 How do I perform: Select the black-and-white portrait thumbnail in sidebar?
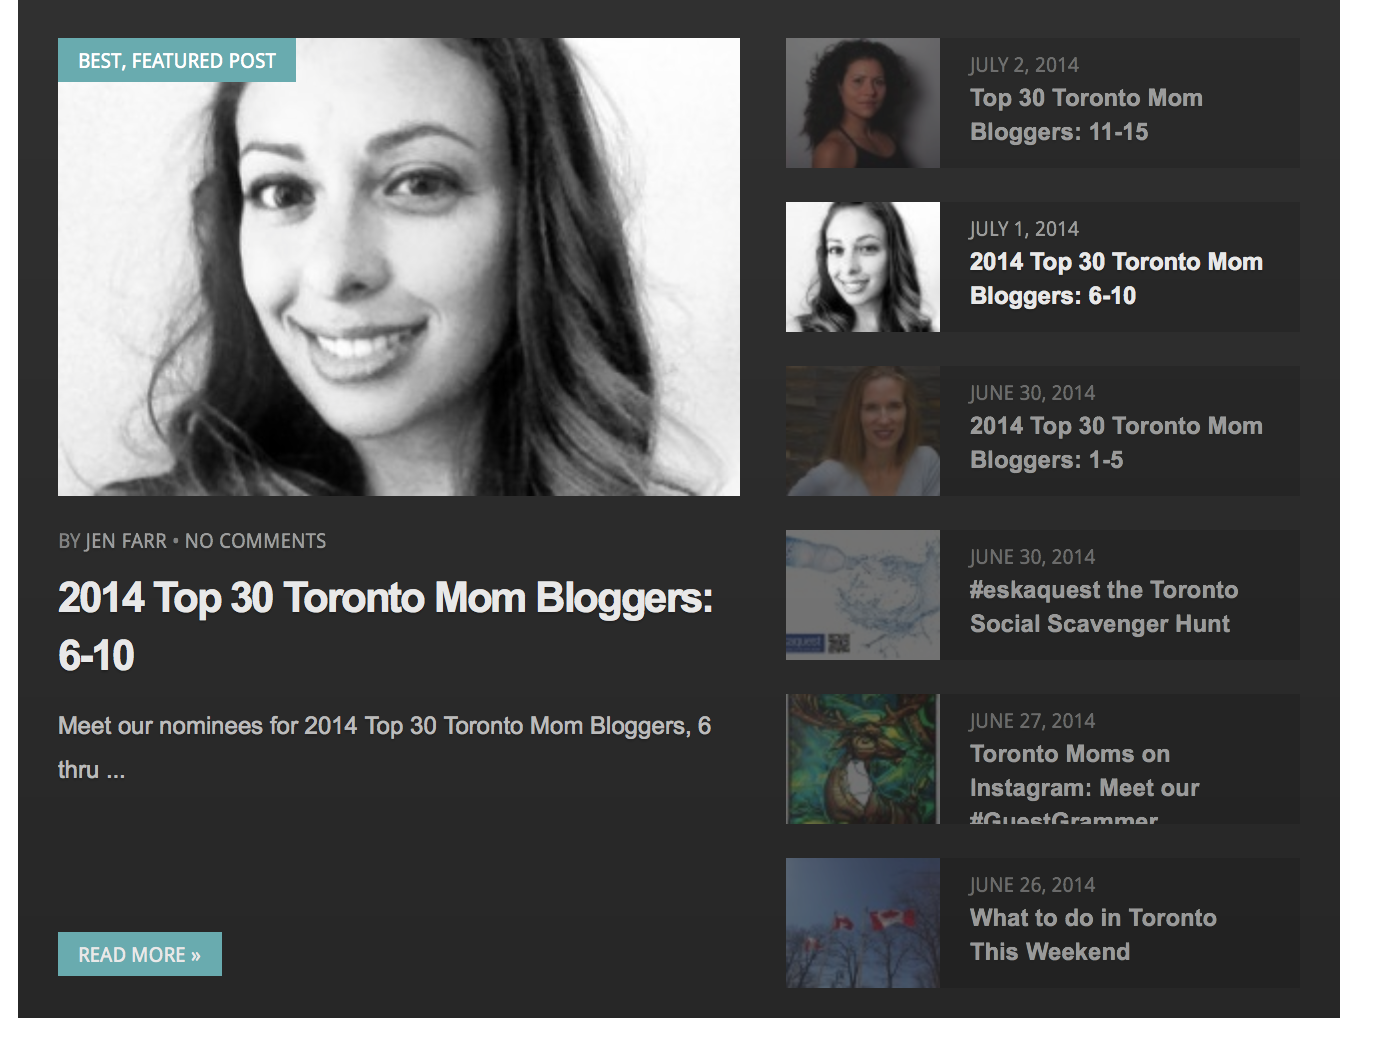(863, 267)
